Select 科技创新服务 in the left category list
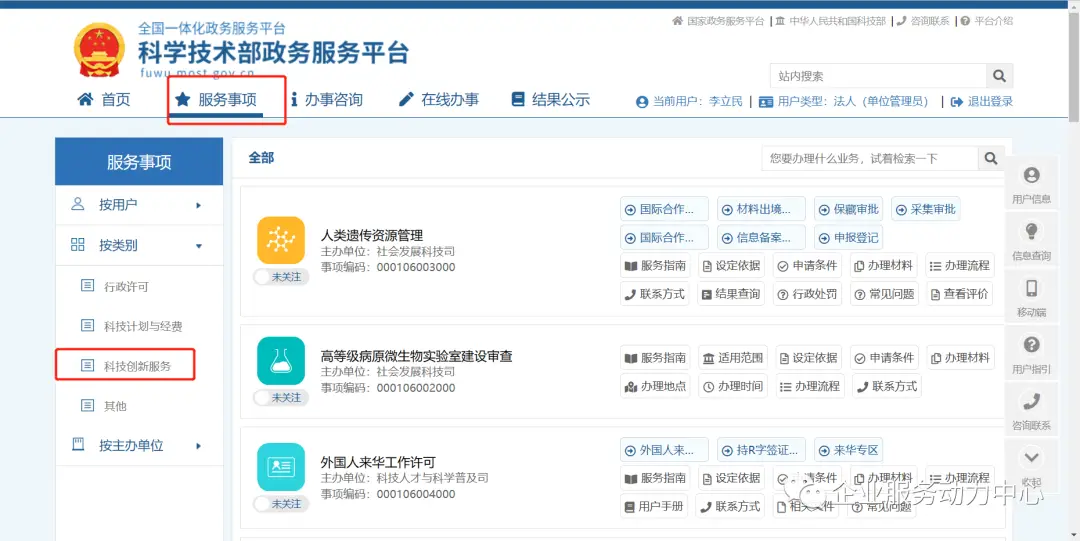The height and width of the screenshot is (541, 1080). 137,366
